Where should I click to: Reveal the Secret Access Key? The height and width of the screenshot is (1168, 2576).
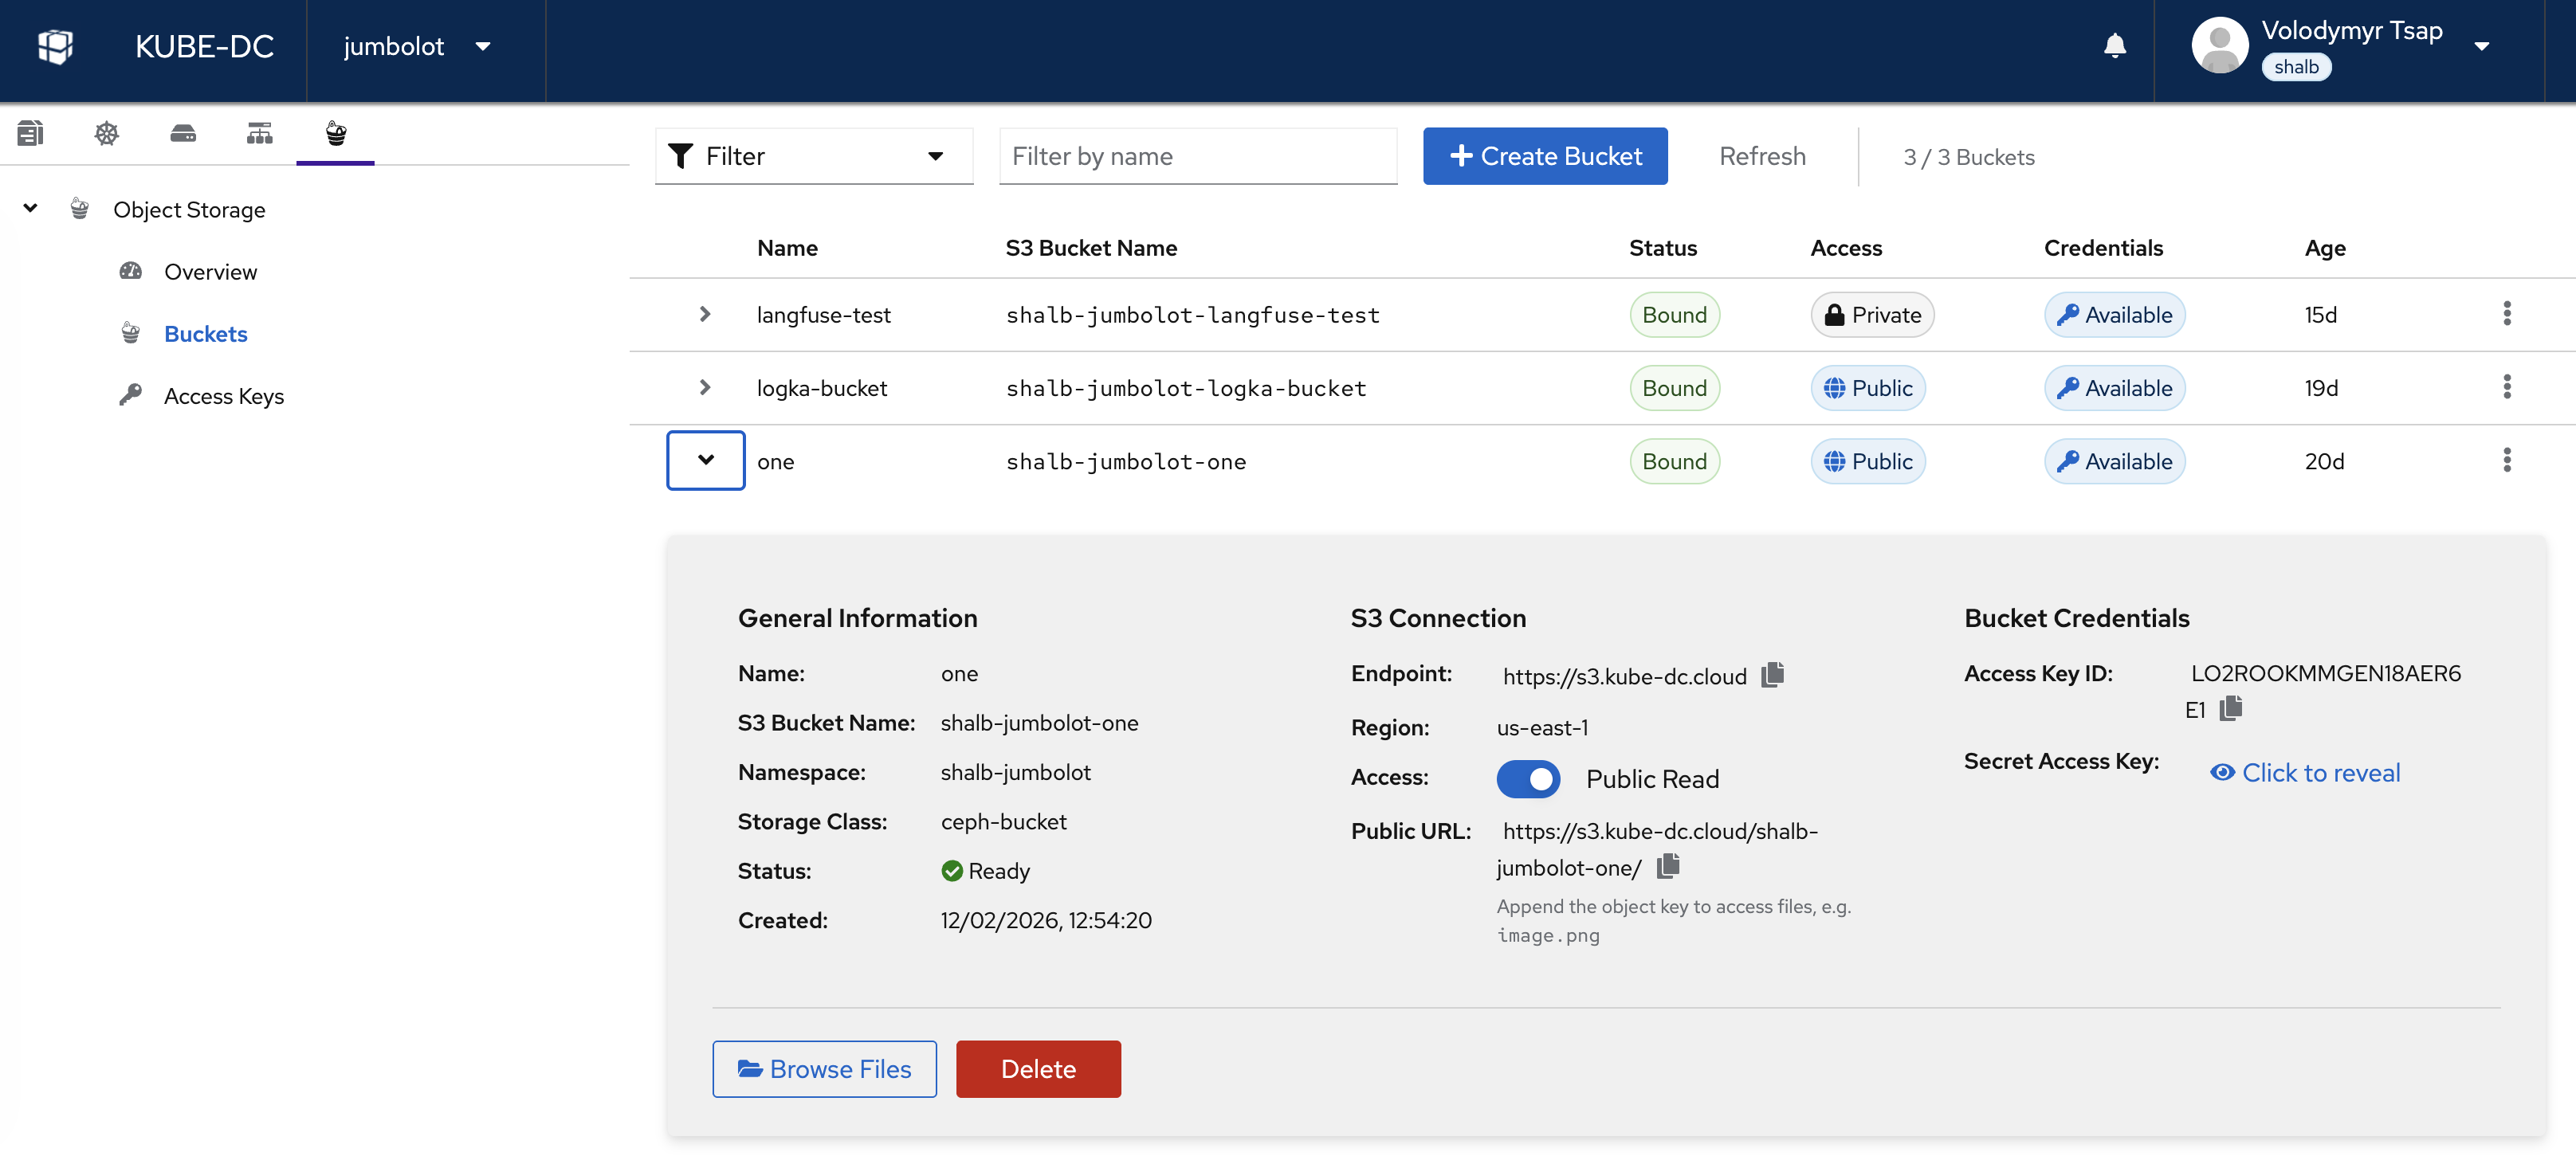2305,773
